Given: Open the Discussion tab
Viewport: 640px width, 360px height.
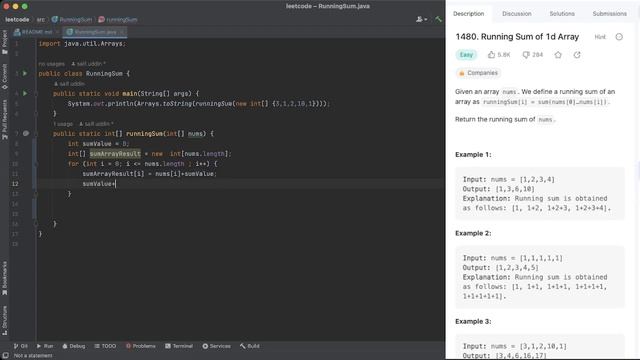Looking at the screenshot, I should (x=517, y=13).
